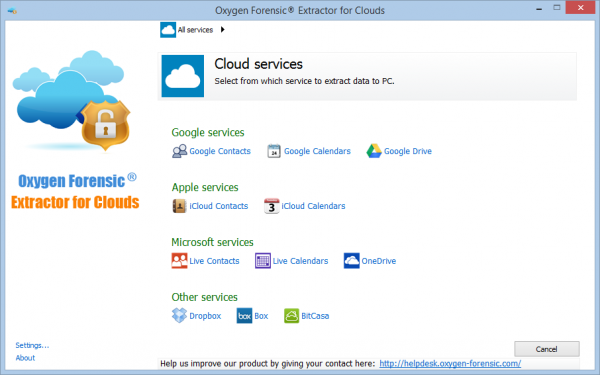Click the Cloud services title text
The image size is (600, 375).
pos(258,64)
